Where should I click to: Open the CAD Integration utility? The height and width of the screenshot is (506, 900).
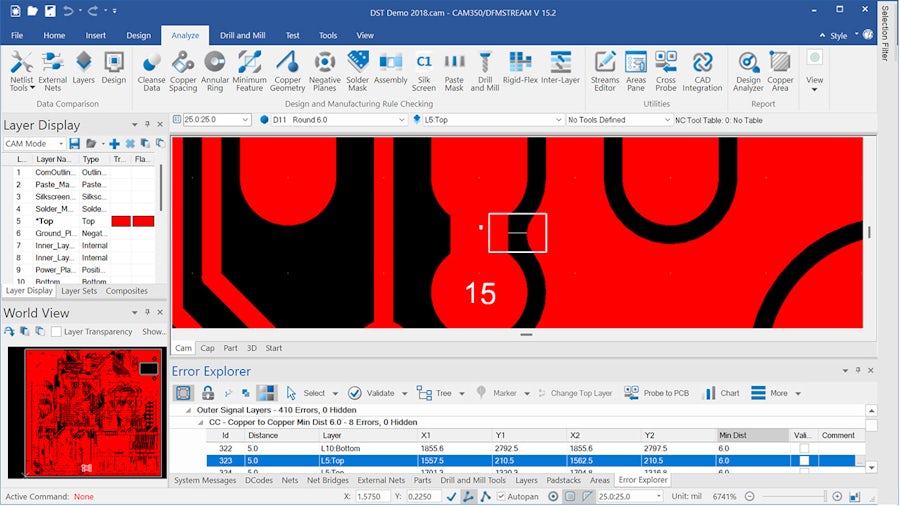[x=702, y=71]
